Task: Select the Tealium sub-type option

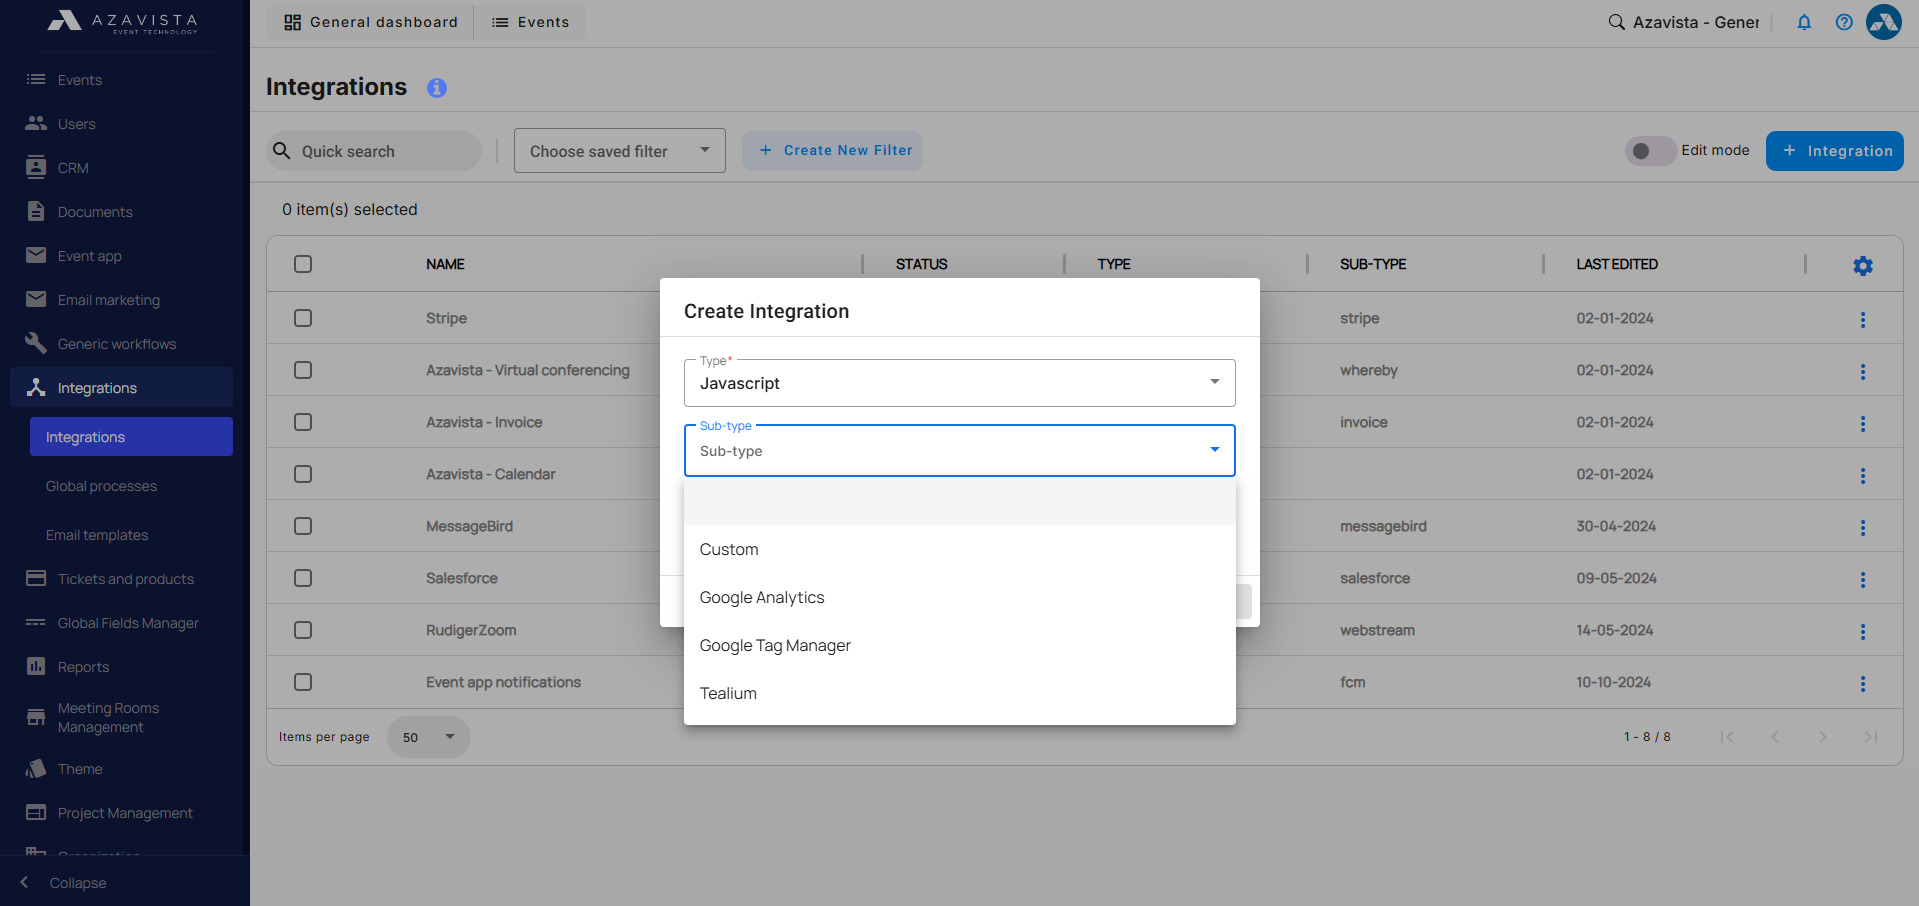Action: point(959,693)
